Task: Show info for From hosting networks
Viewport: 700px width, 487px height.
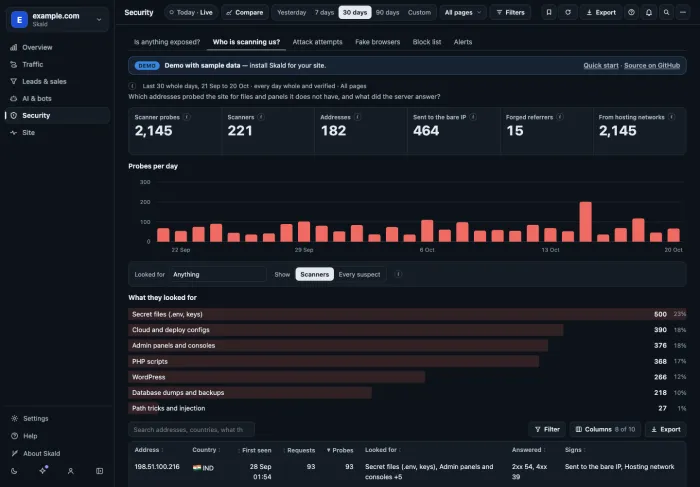Action: [671, 117]
